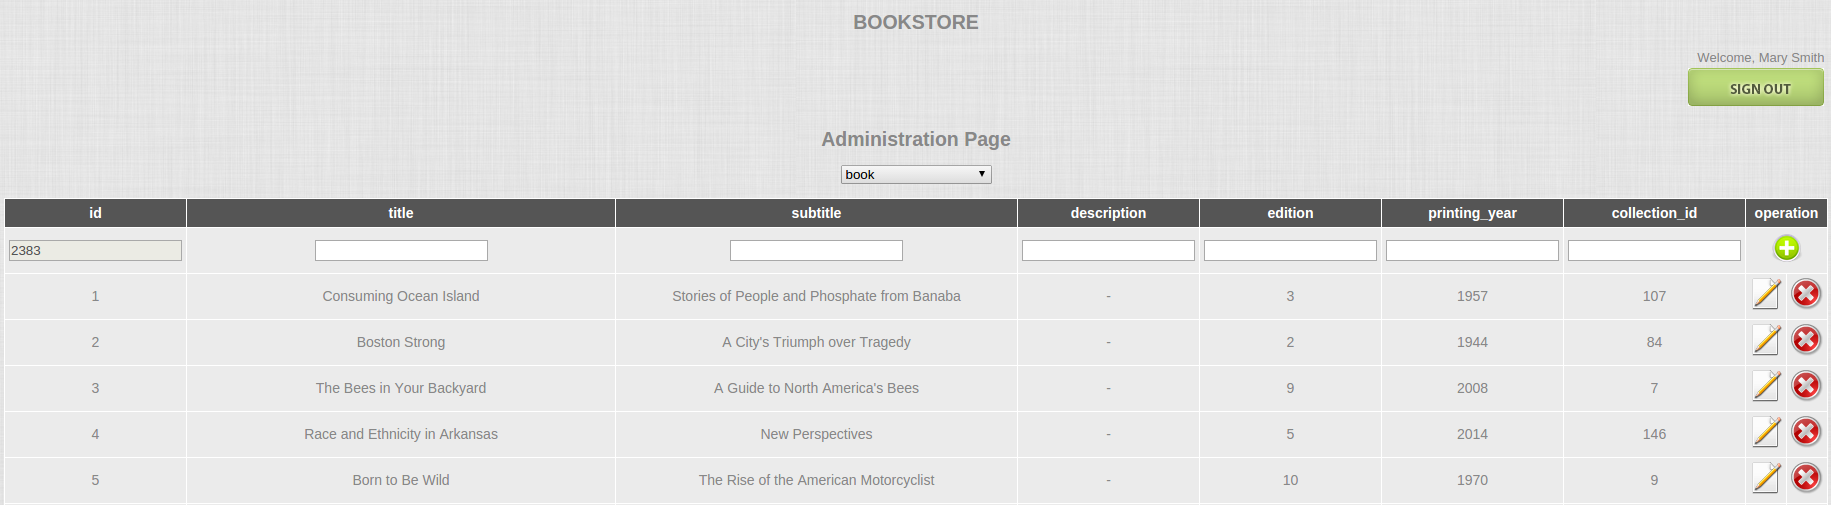
Task: Click the green add record icon
Action: pos(1786,248)
